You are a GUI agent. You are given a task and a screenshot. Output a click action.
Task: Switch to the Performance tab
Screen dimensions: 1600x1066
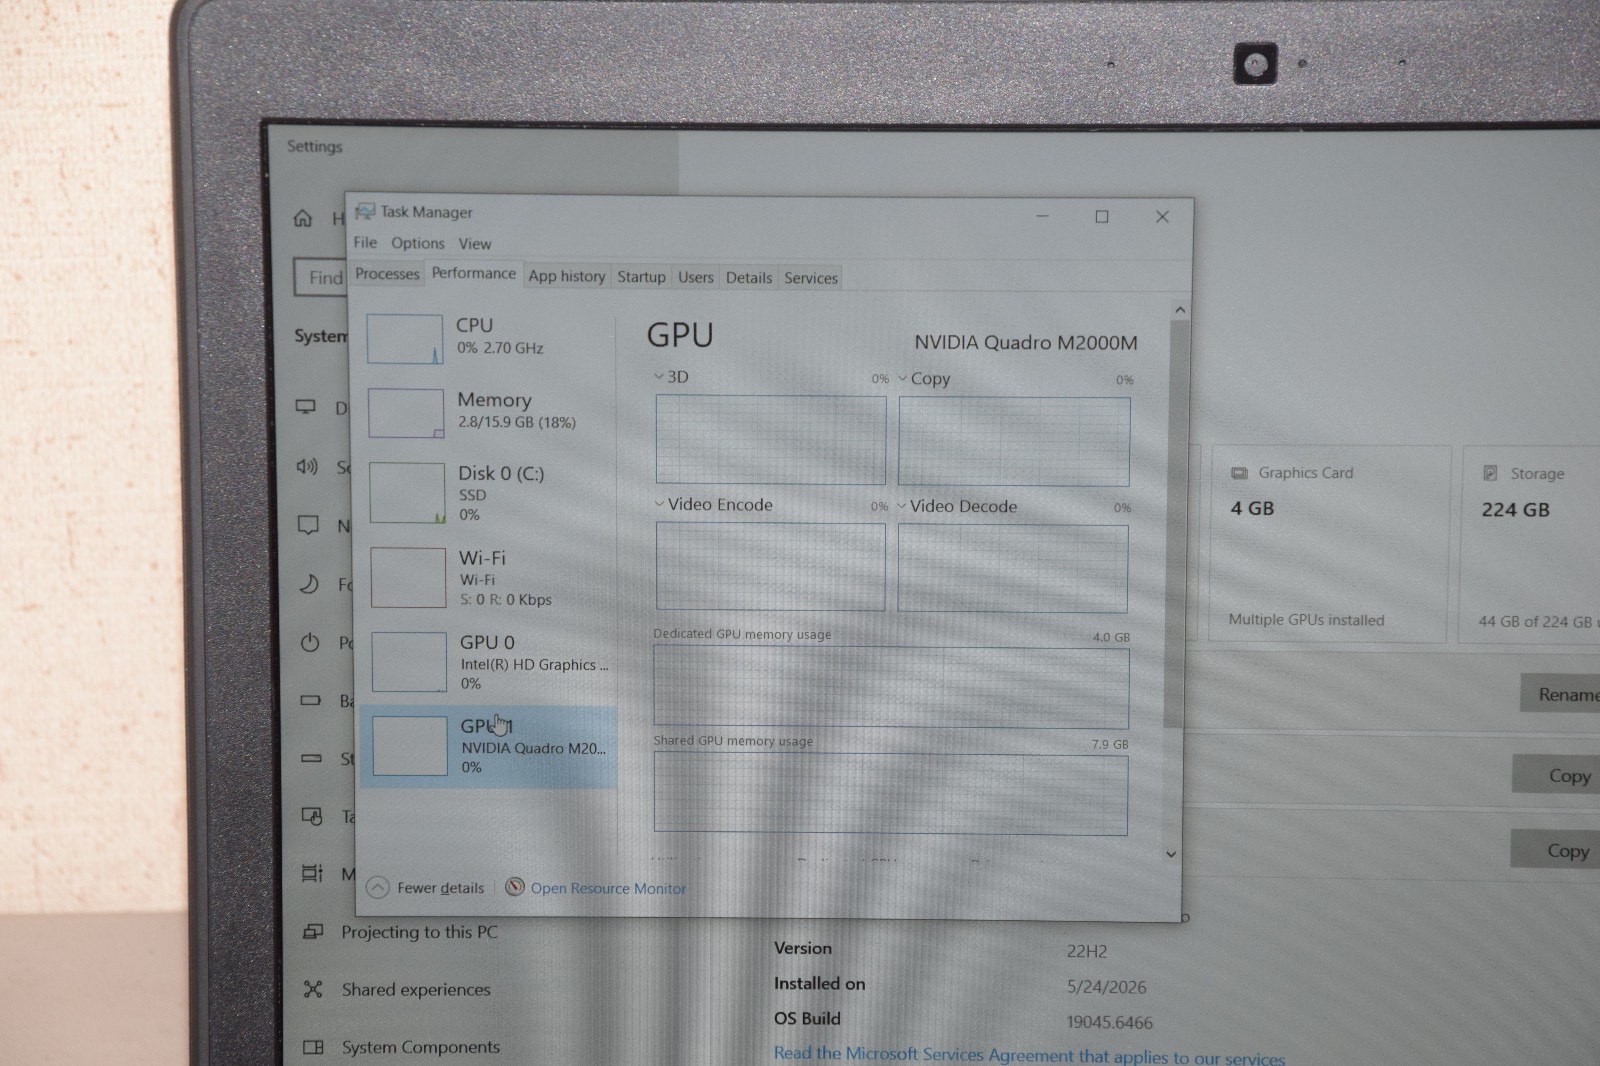(x=474, y=273)
